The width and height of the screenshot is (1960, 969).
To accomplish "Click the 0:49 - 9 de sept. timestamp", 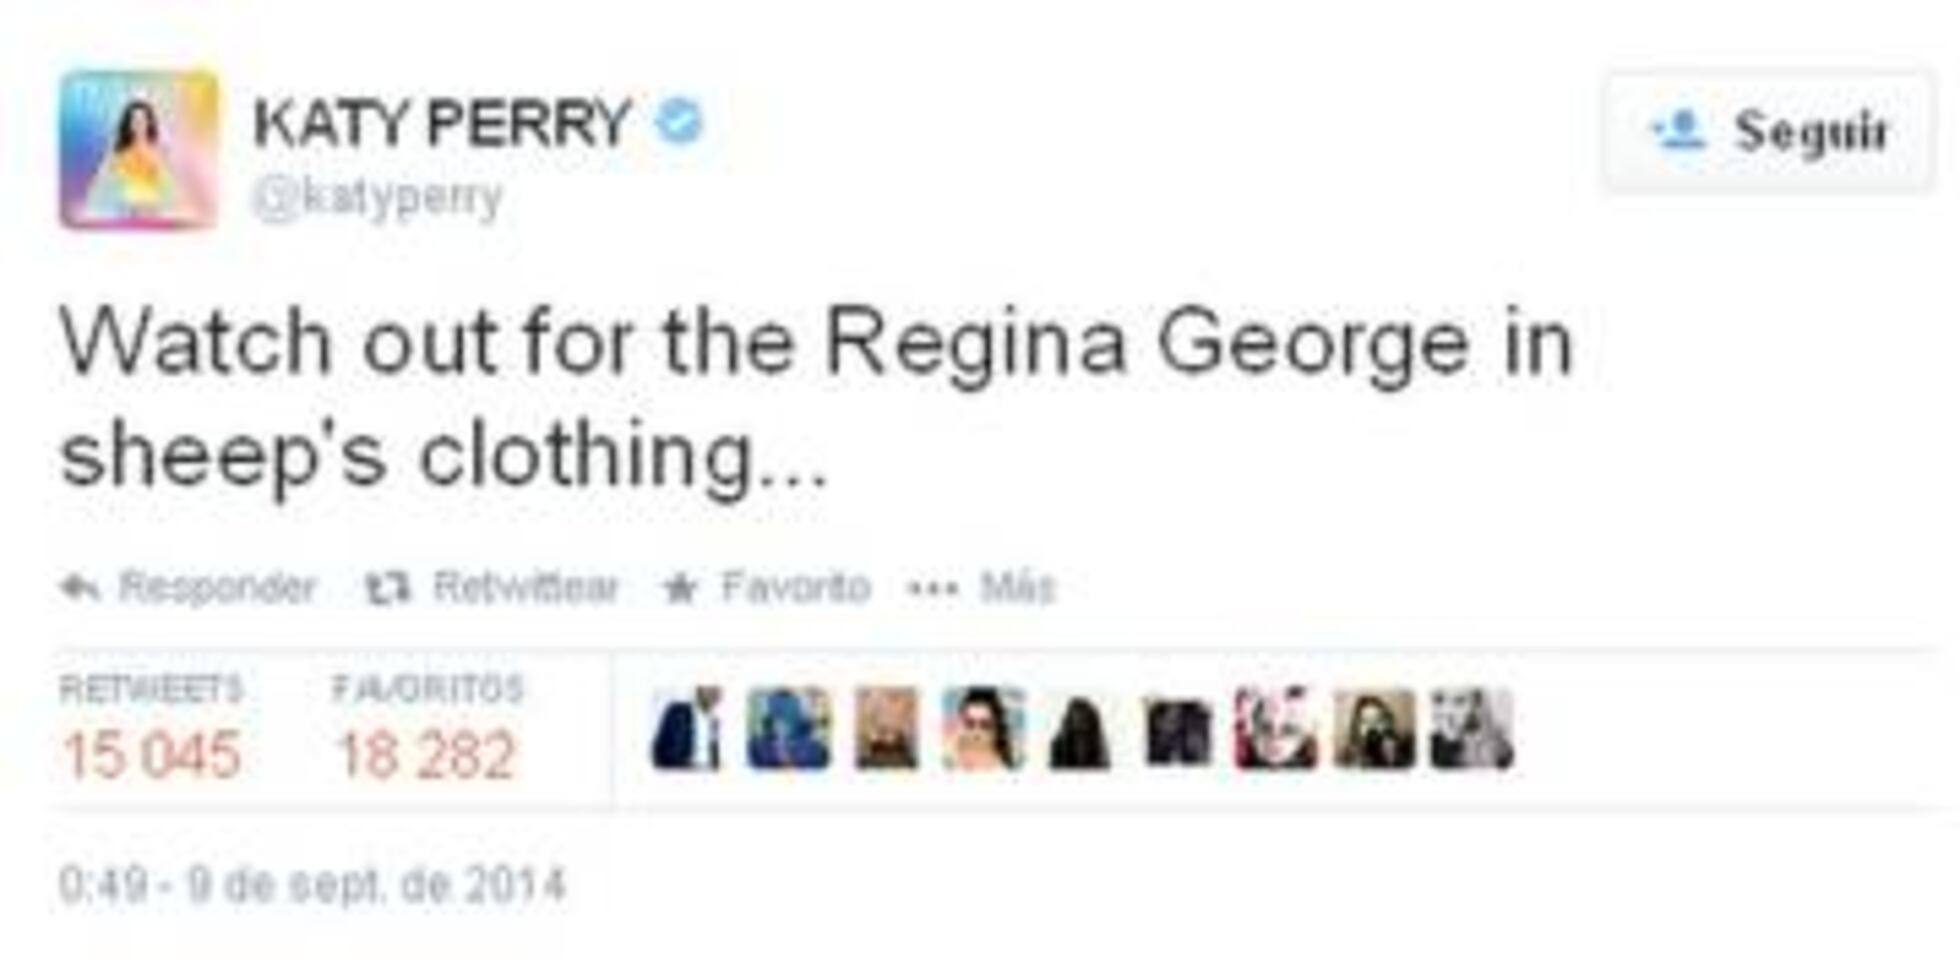I will (312, 885).
